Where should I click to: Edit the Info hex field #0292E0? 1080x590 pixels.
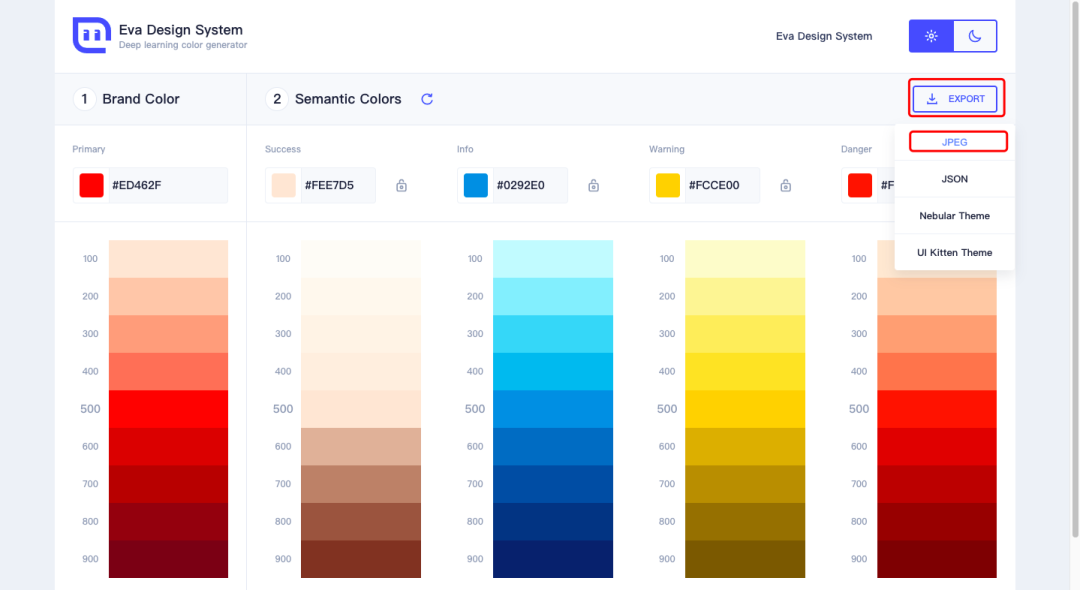[x=528, y=185]
